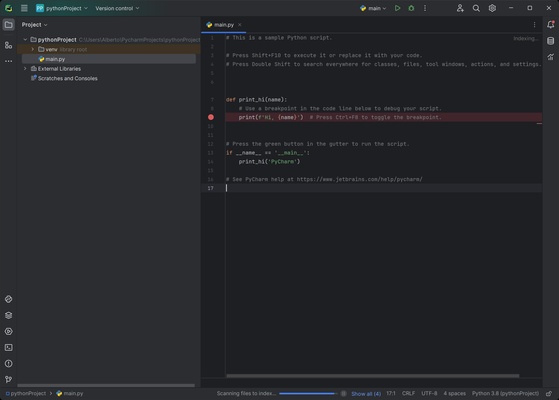Click line number 17 in gutter
The height and width of the screenshot is (400, 559).
(210, 188)
